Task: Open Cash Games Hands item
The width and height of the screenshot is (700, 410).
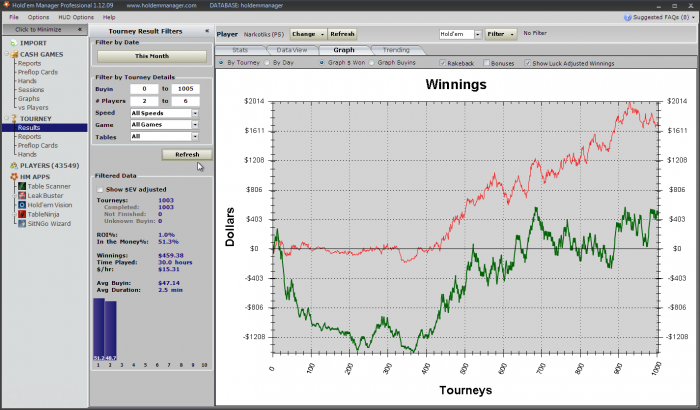Action: (x=27, y=81)
